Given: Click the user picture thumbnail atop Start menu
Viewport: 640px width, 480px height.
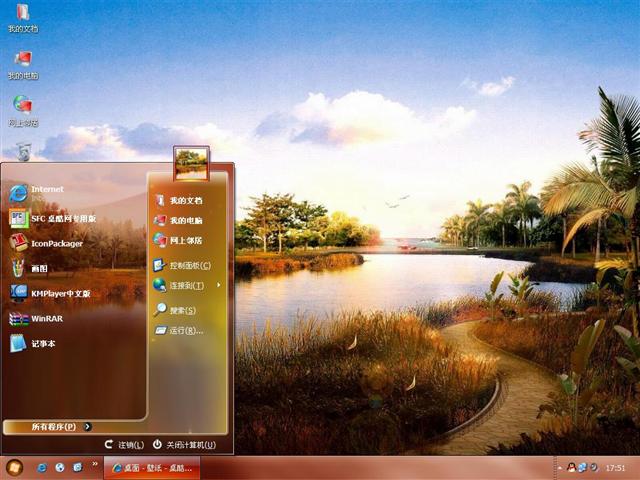Looking at the screenshot, I should 191,164.
